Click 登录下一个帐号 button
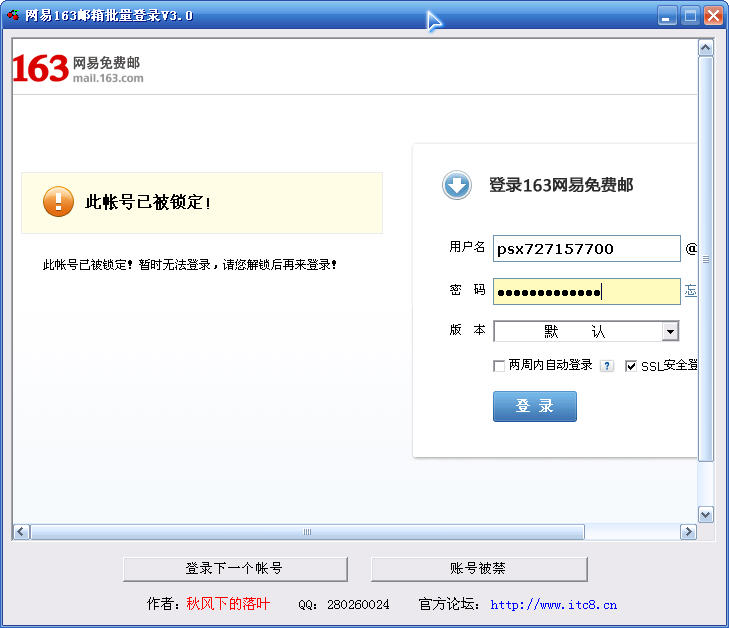Image resolution: width=729 pixels, height=628 pixels. (235, 569)
